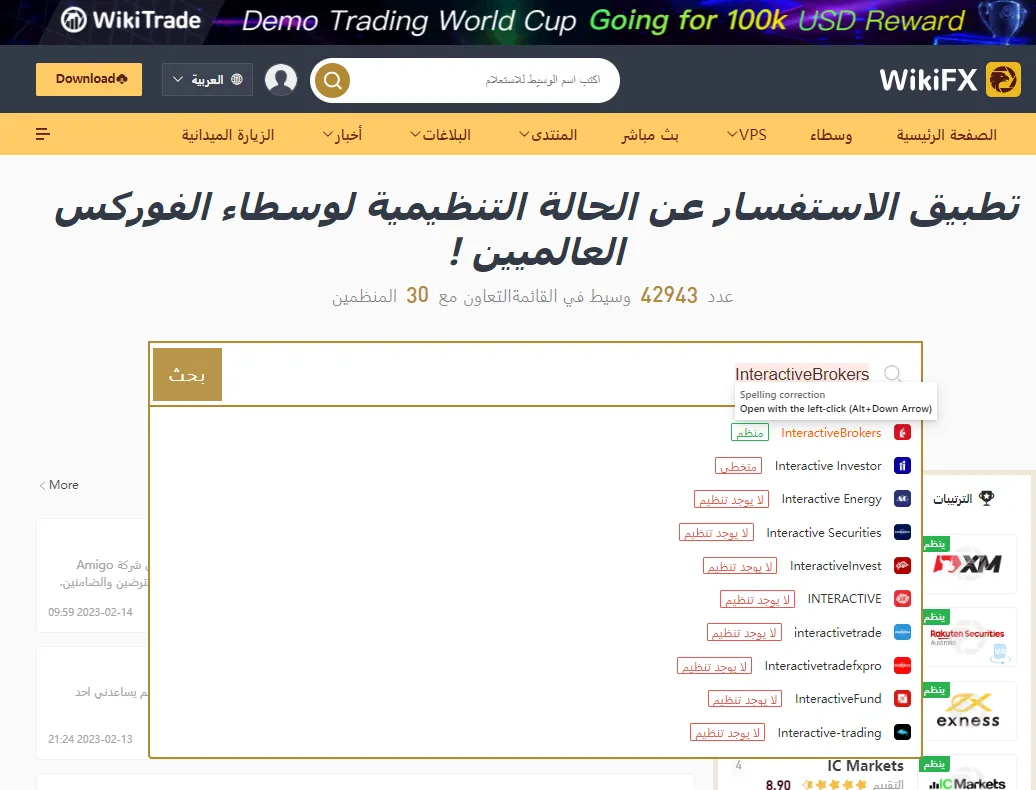Click the Interactivetradefxpro logo icon
Screen dimensions: 1036x790
point(903,665)
